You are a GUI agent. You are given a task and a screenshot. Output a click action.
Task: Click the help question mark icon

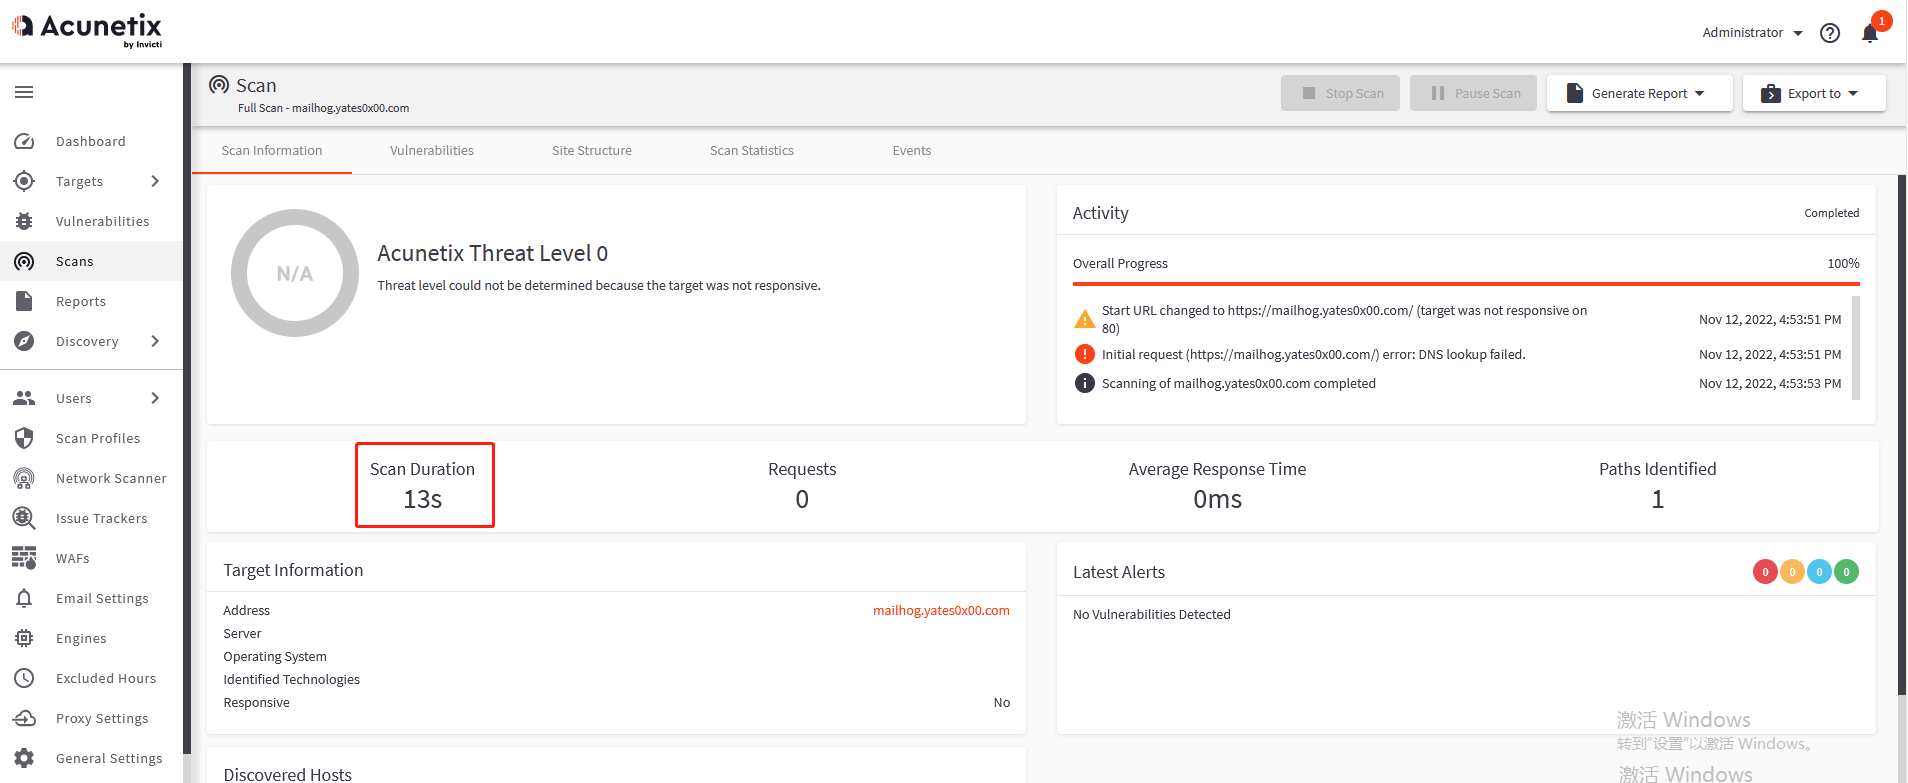pyautogui.click(x=1830, y=33)
